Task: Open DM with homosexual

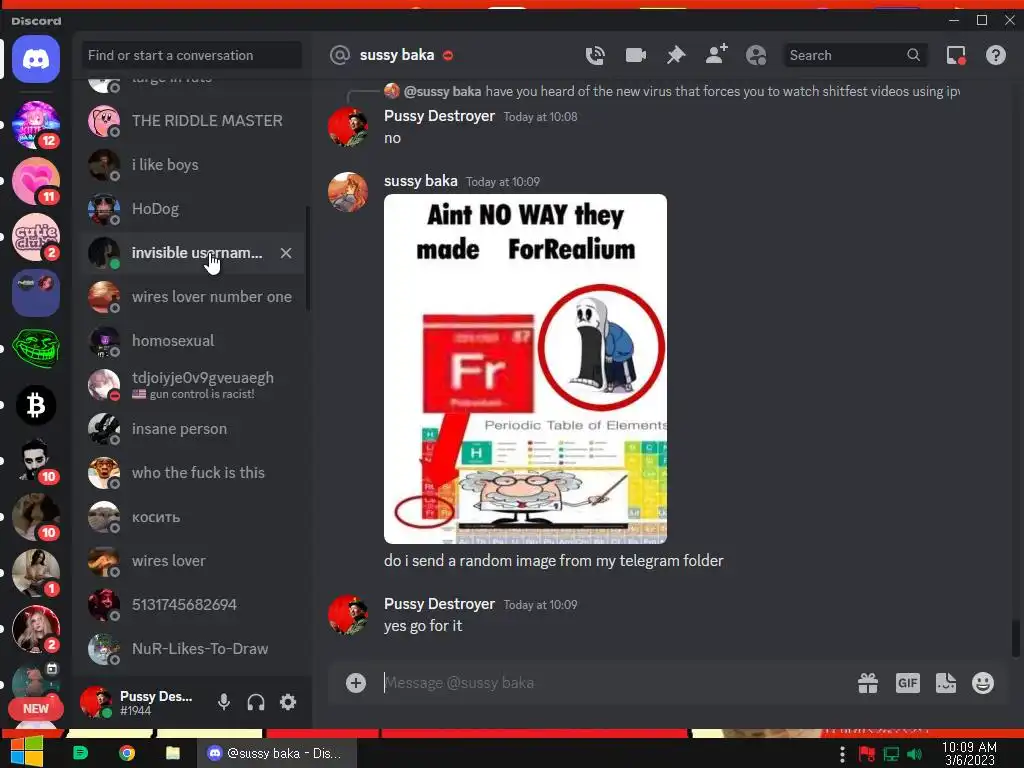Action: click(x=193, y=341)
